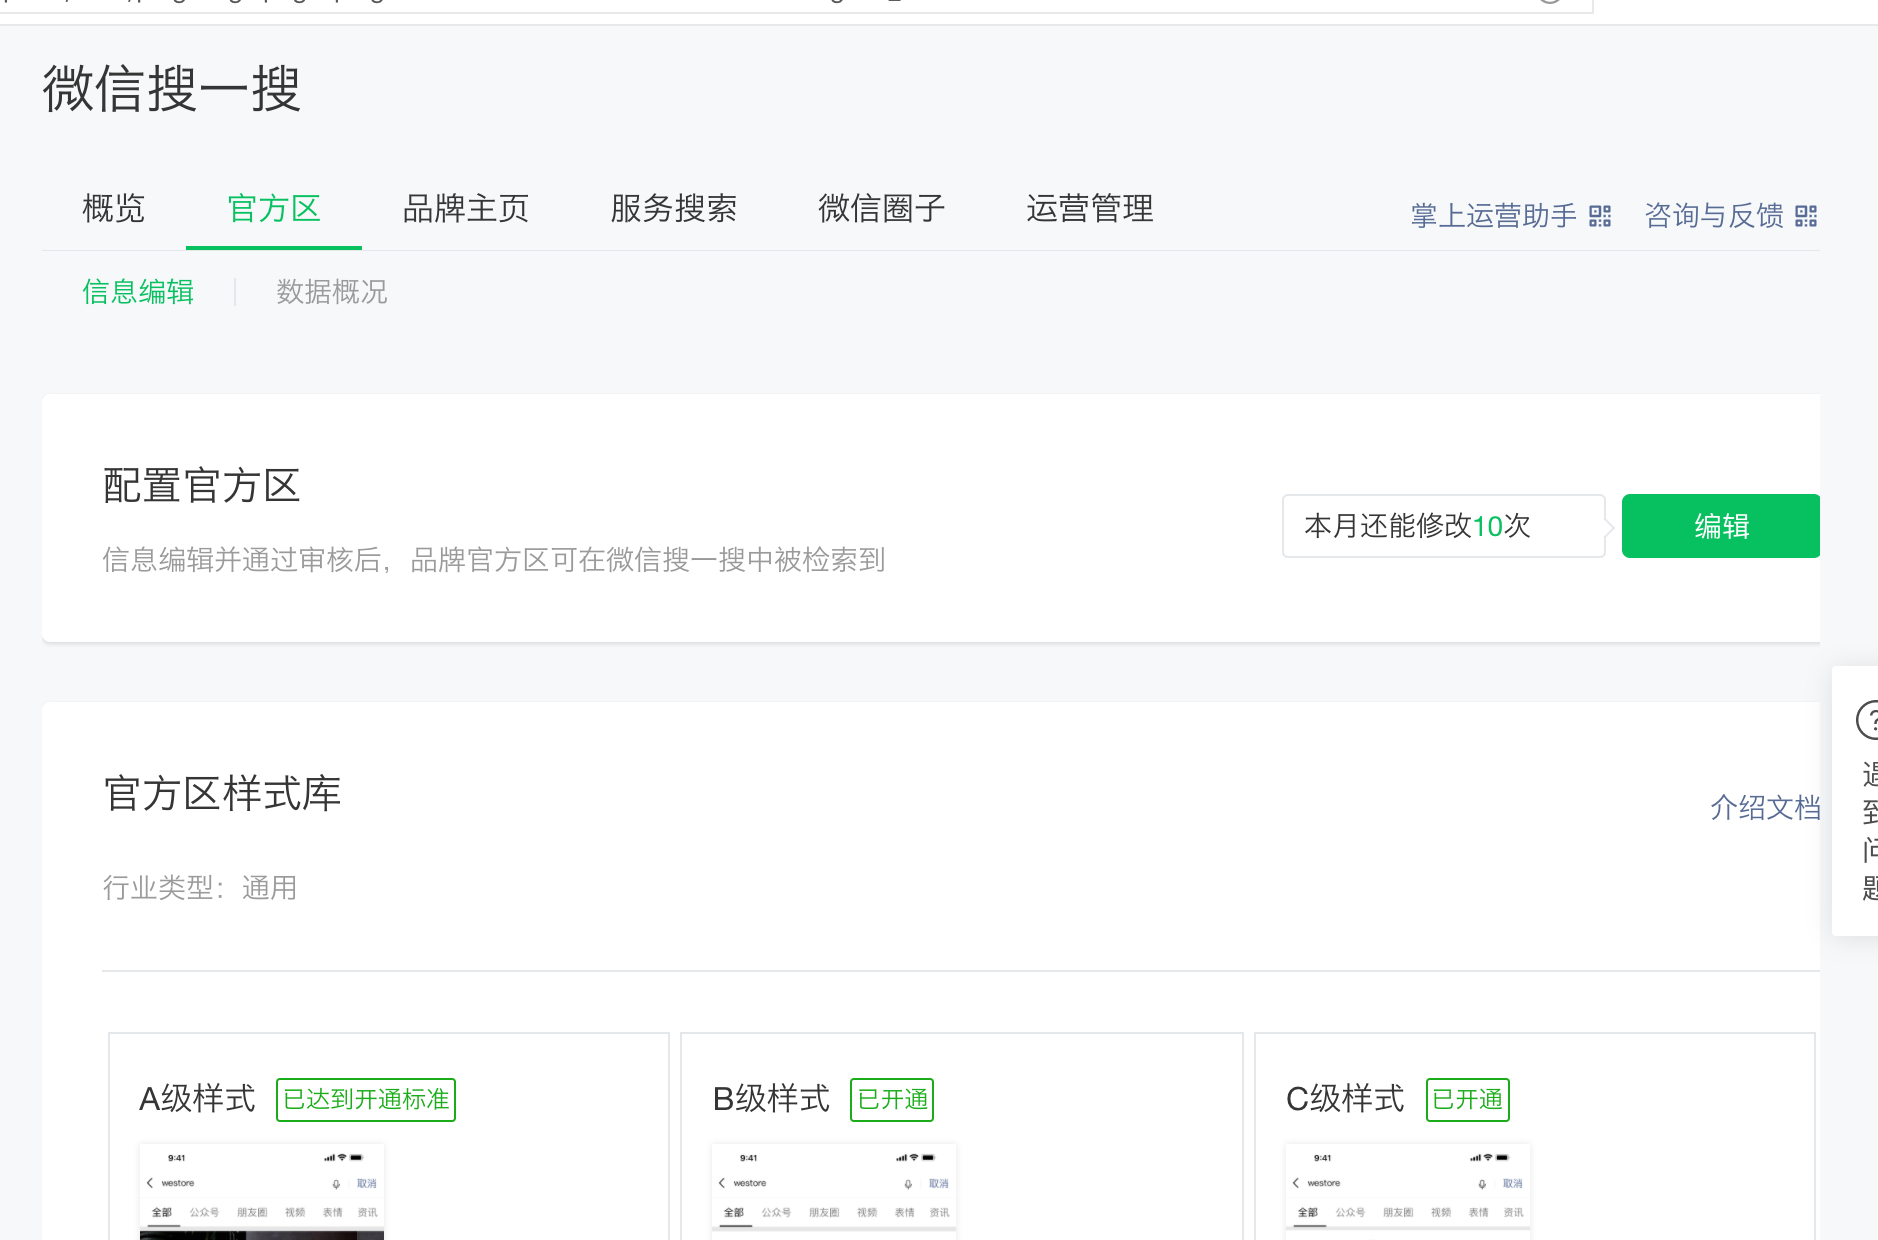Viewport: 1878px width, 1240px height.
Task: Switch to the 运营管理 tab
Action: [1090, 209]
